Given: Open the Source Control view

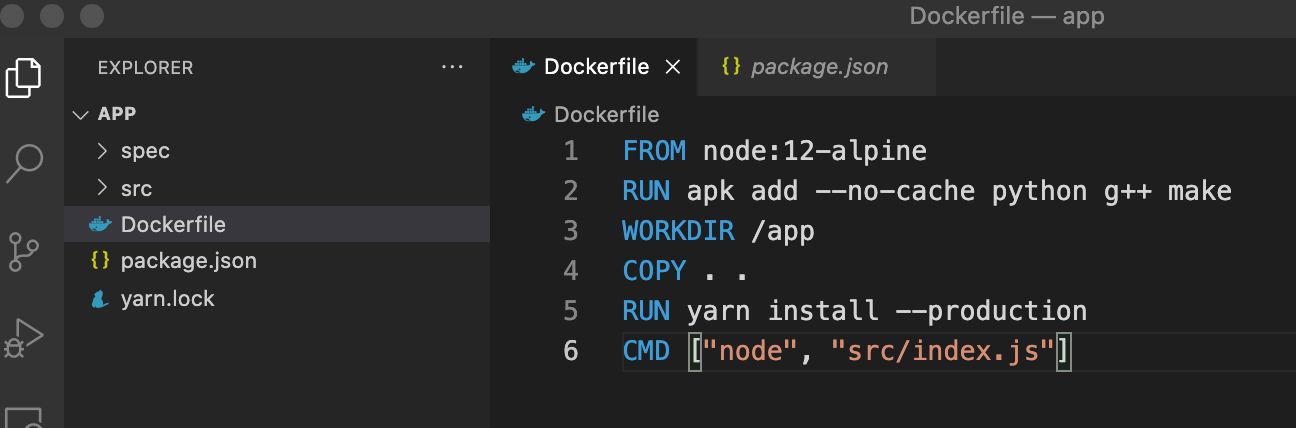Looking at the screenshot, I should click(x=24, y=251).
